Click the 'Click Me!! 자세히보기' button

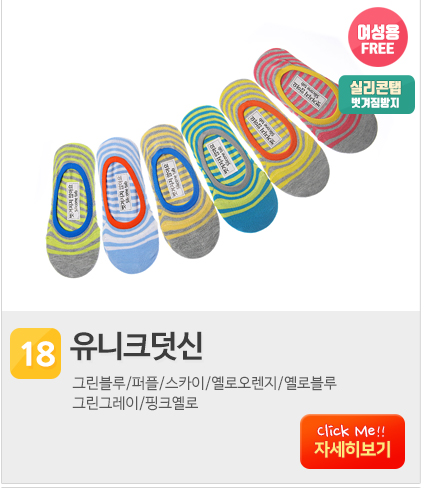(352, 441)
